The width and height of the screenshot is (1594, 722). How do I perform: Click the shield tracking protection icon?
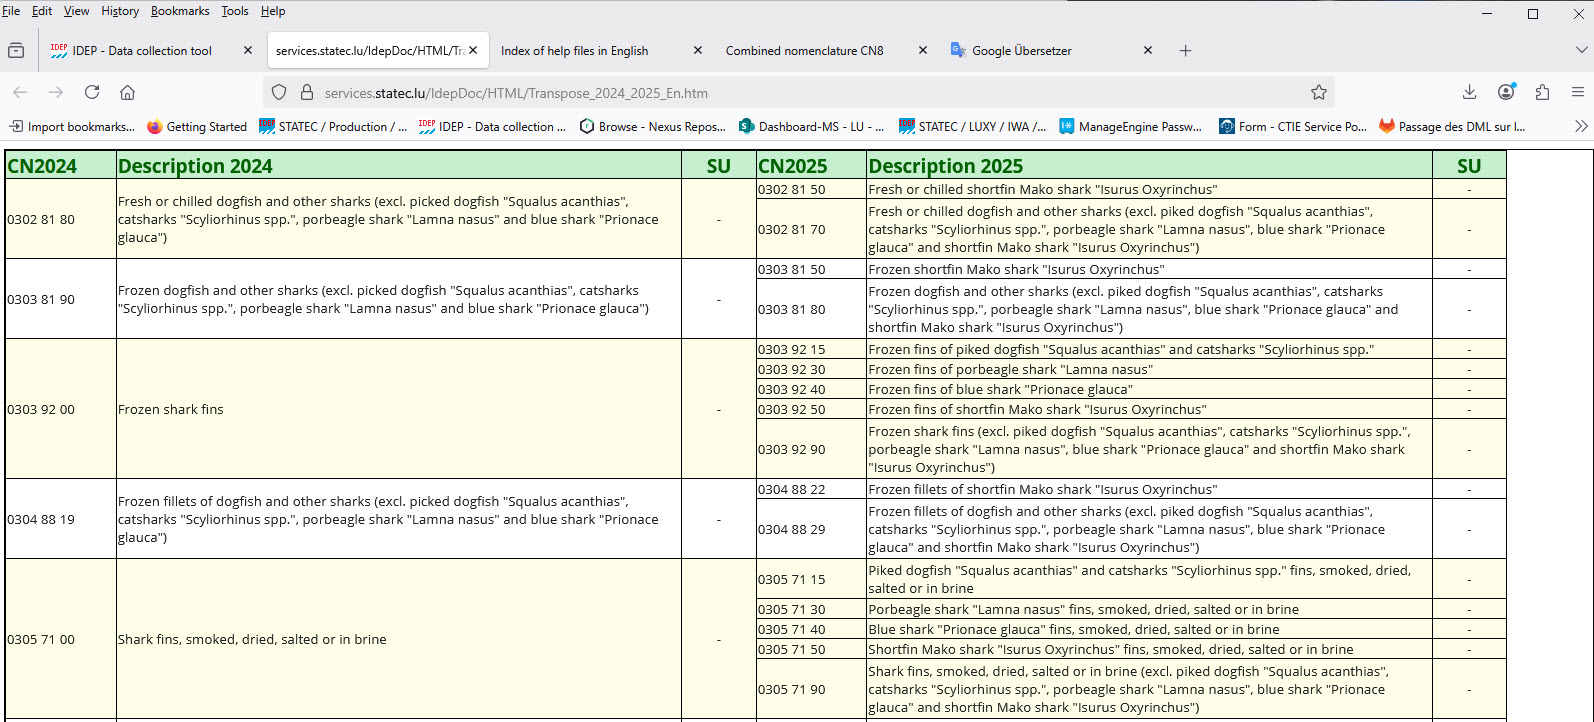279,92
